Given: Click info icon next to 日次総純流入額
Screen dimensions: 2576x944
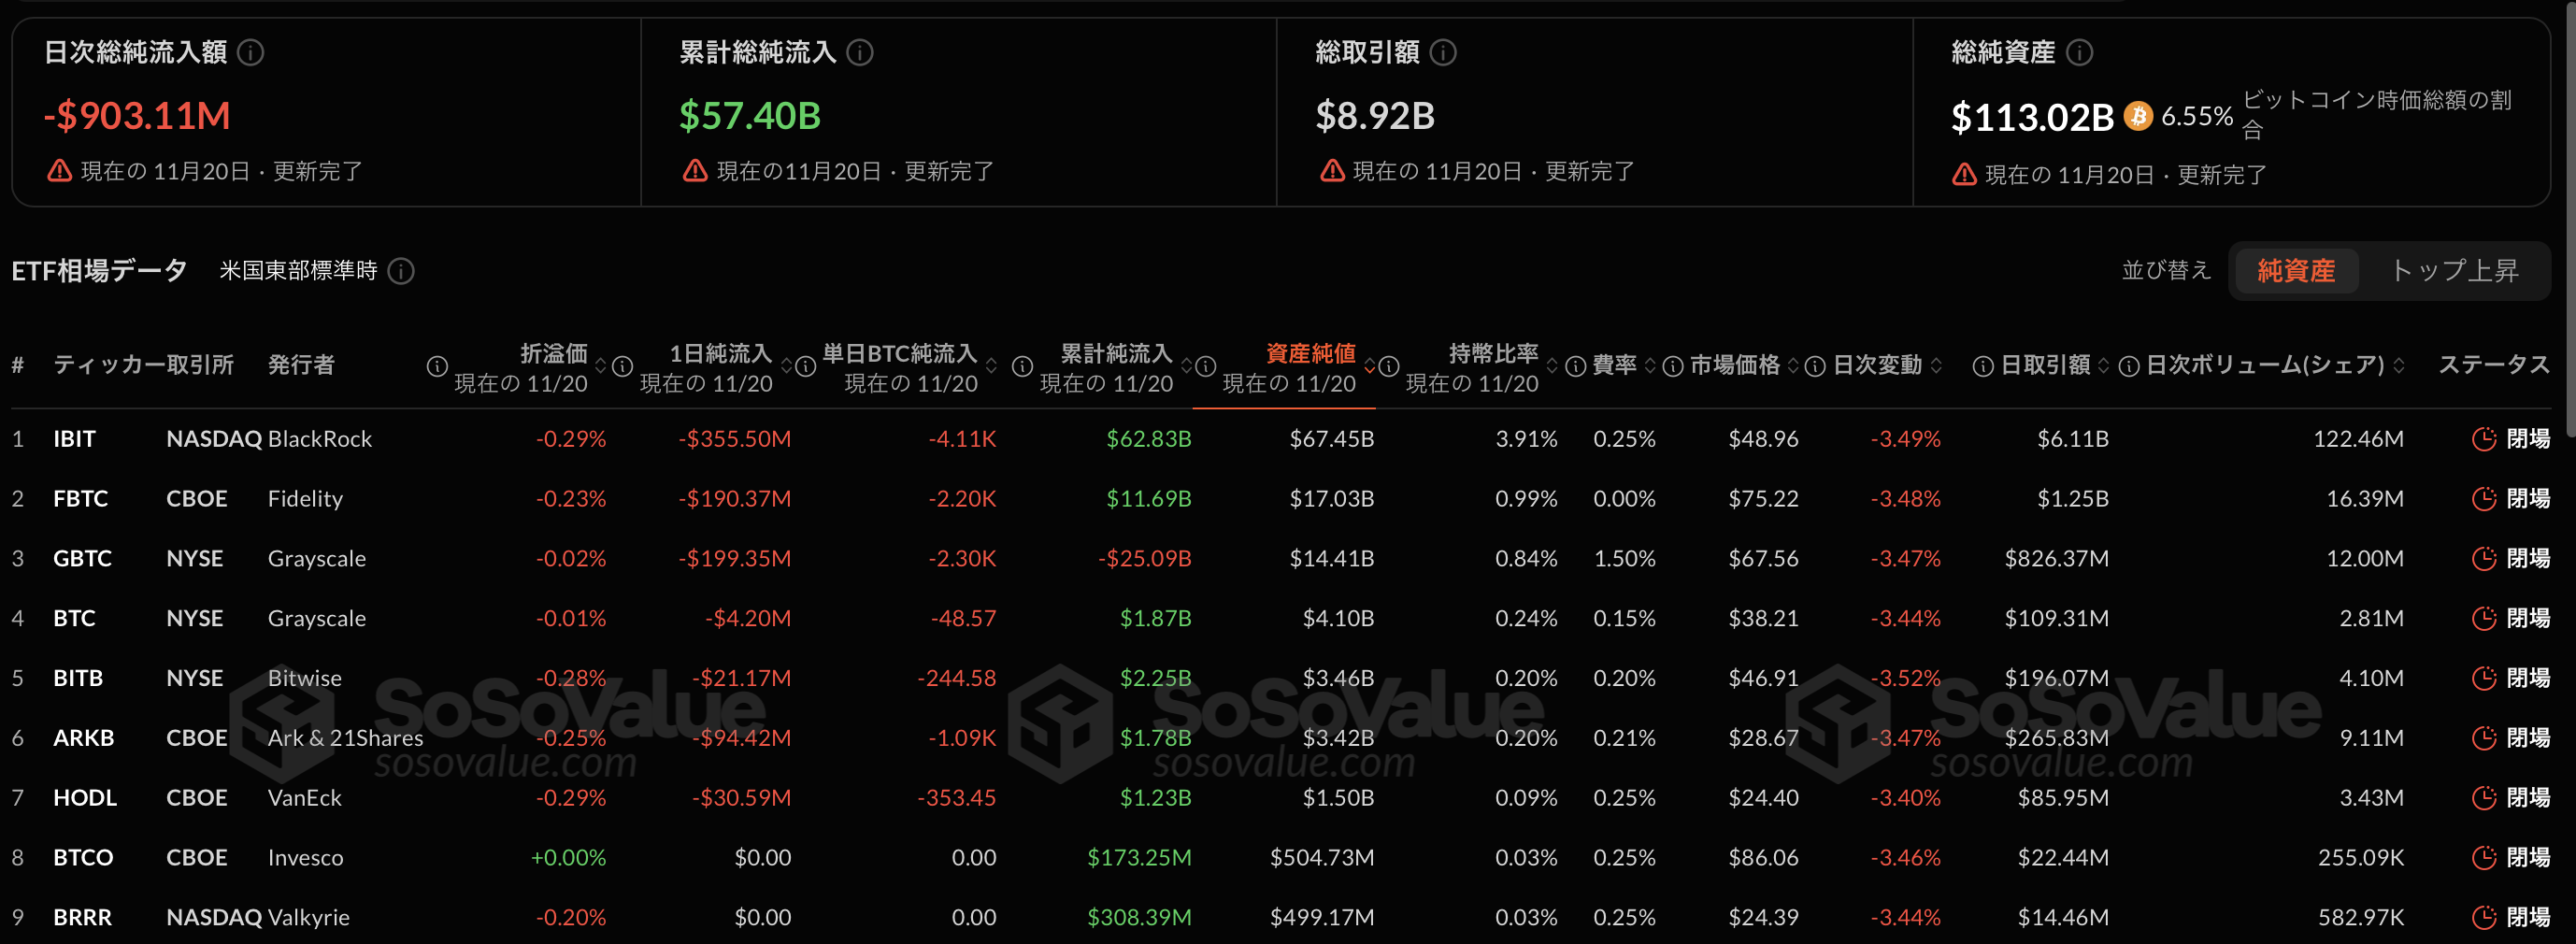Looking at the screenshot, I should pyautogui.click(x=251, y=52).
